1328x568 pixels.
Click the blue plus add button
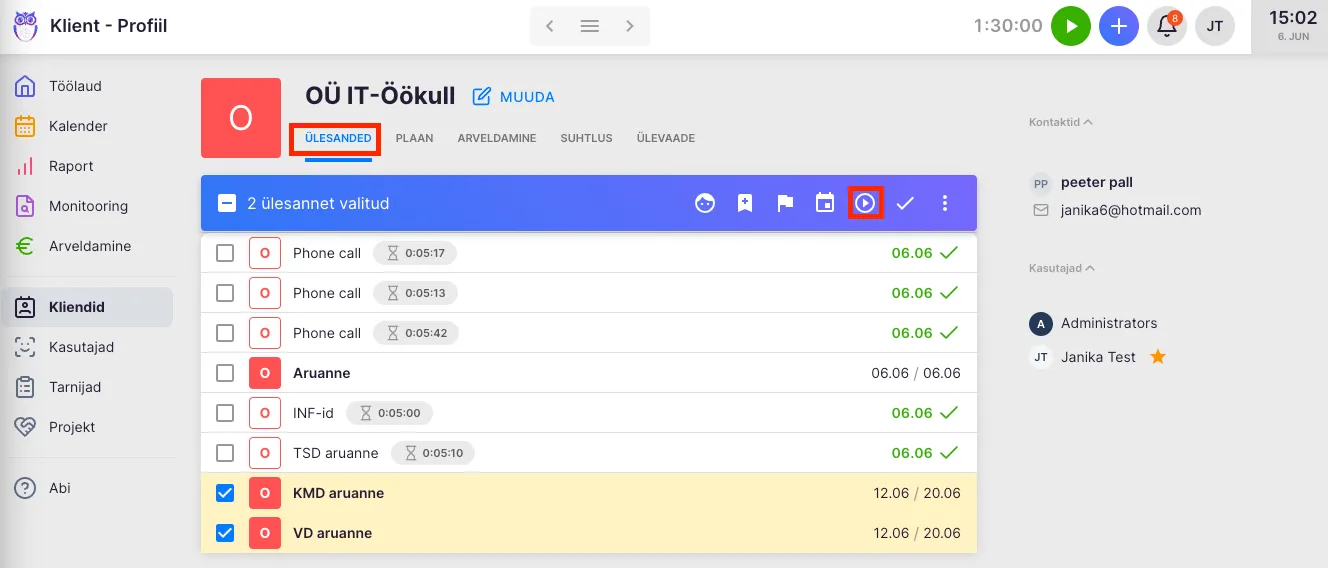click(1118, 26)
